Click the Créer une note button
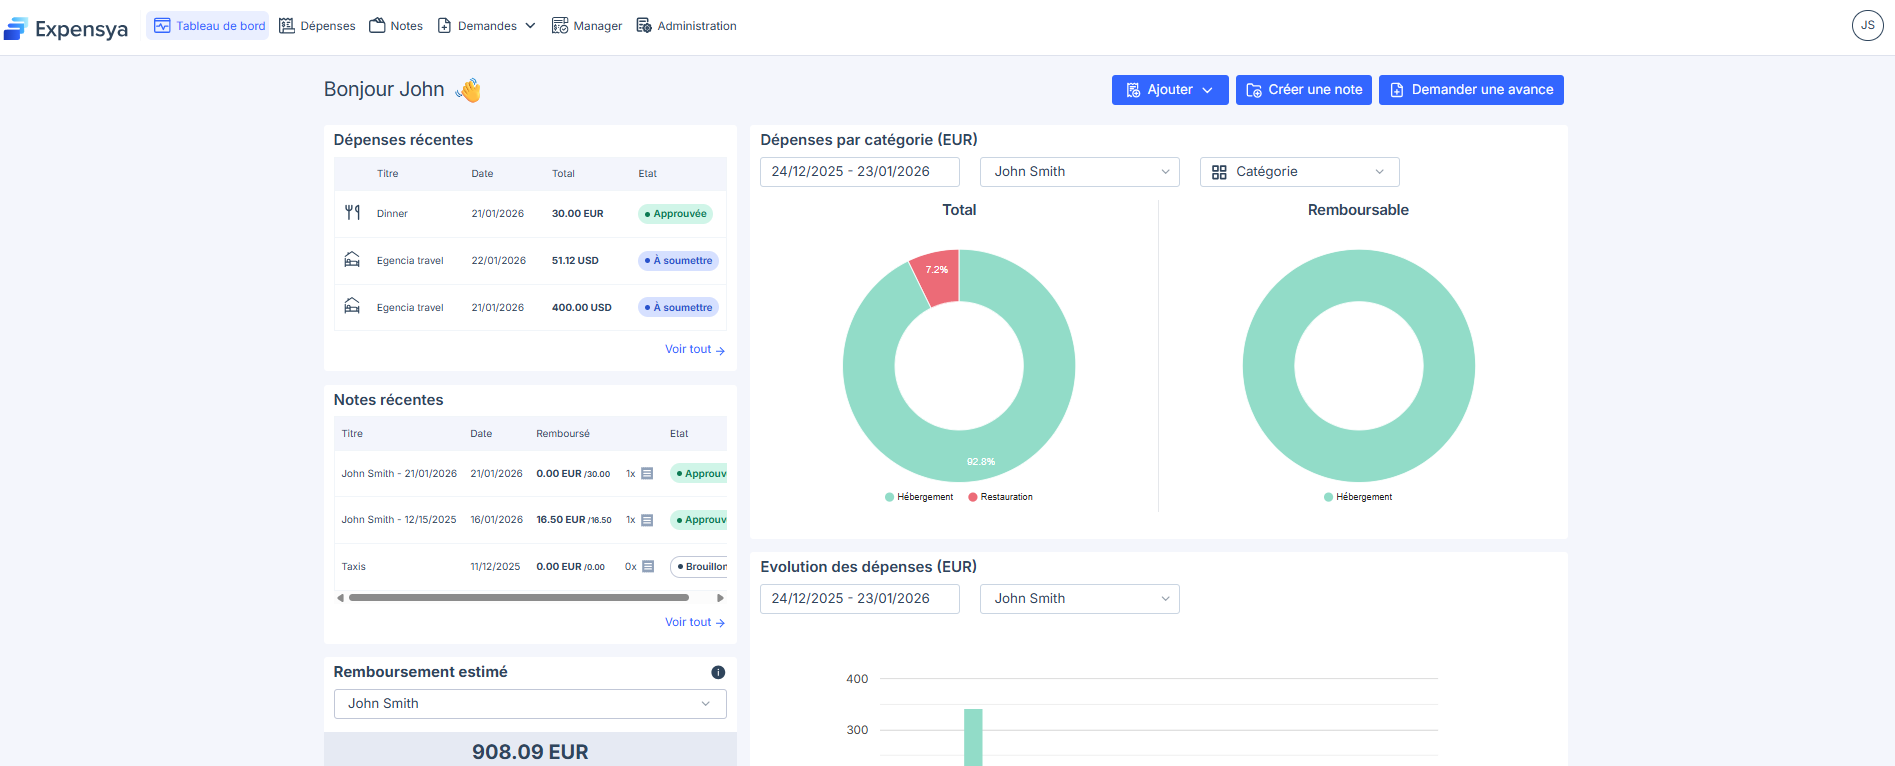 (1303, 90)
